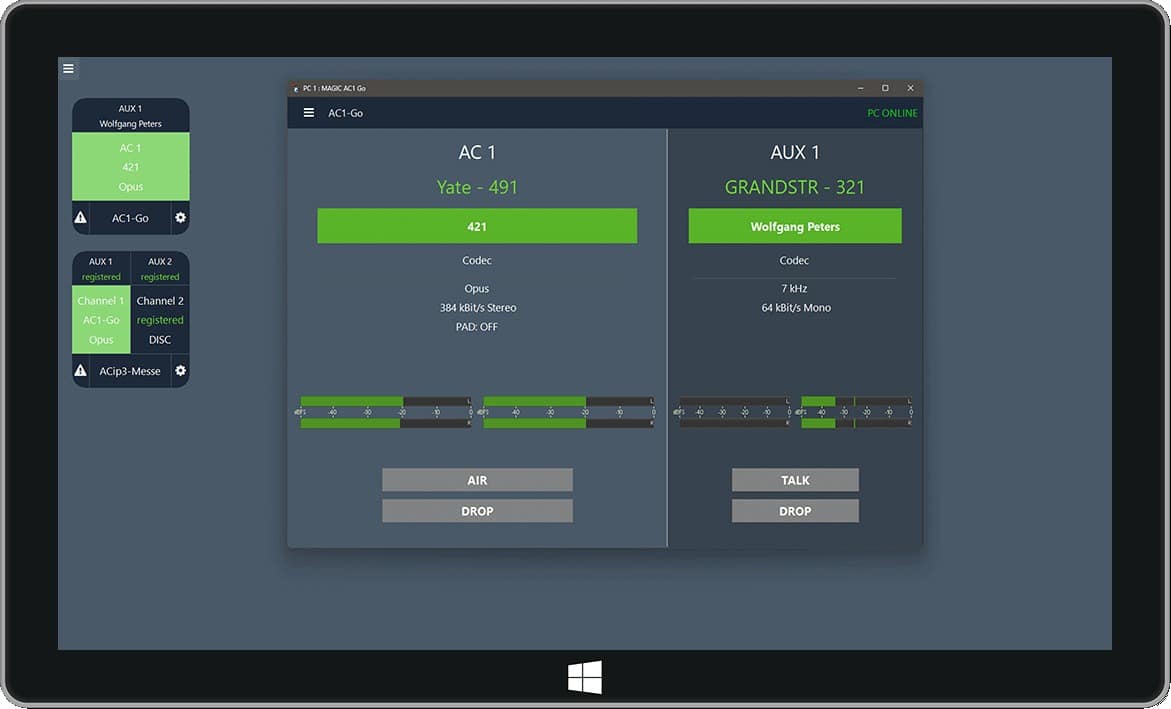Open the desktop hamburger menu at top-left
1171x709 pixels.
point(68,69)
